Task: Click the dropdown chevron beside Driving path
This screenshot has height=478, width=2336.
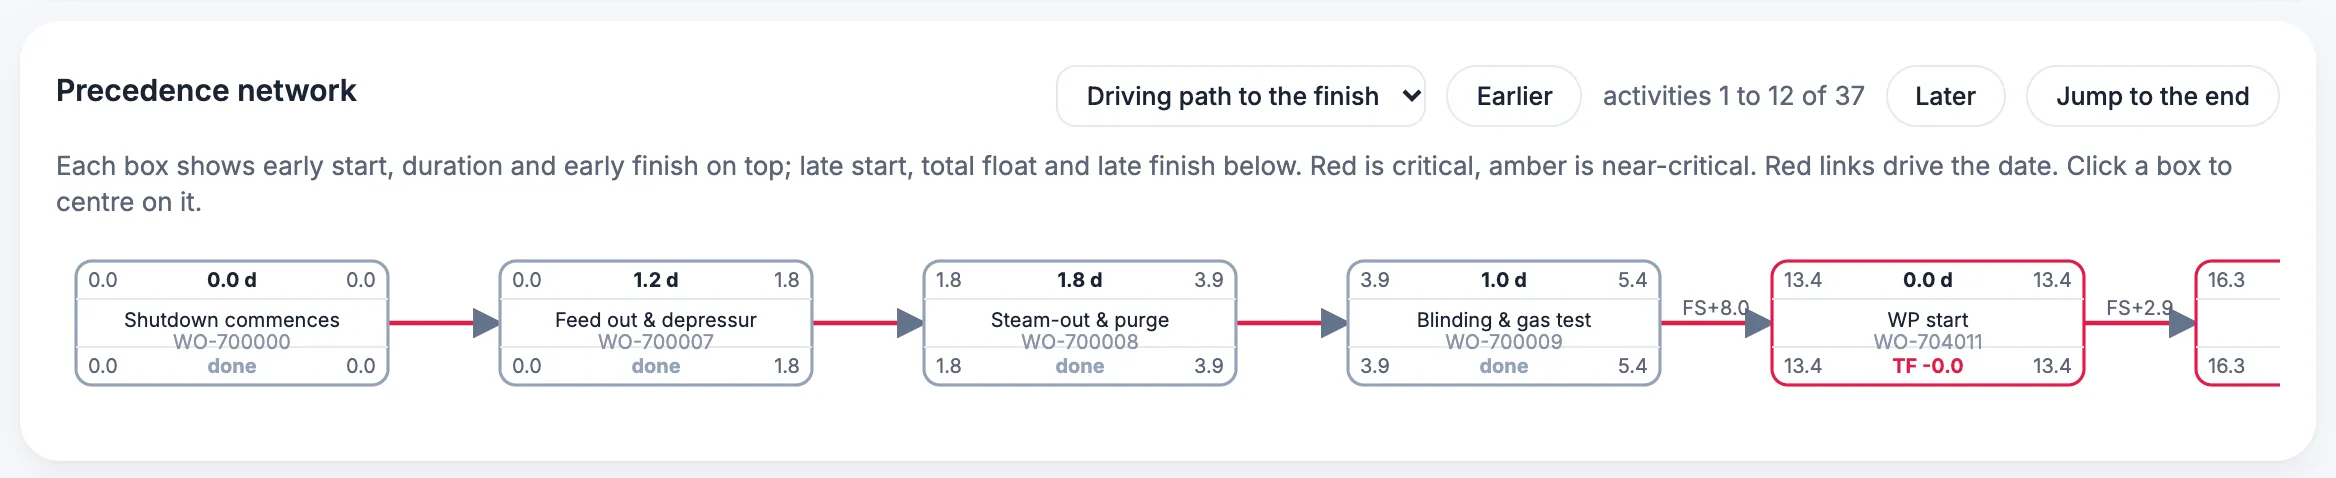Action: point(1411,96)
